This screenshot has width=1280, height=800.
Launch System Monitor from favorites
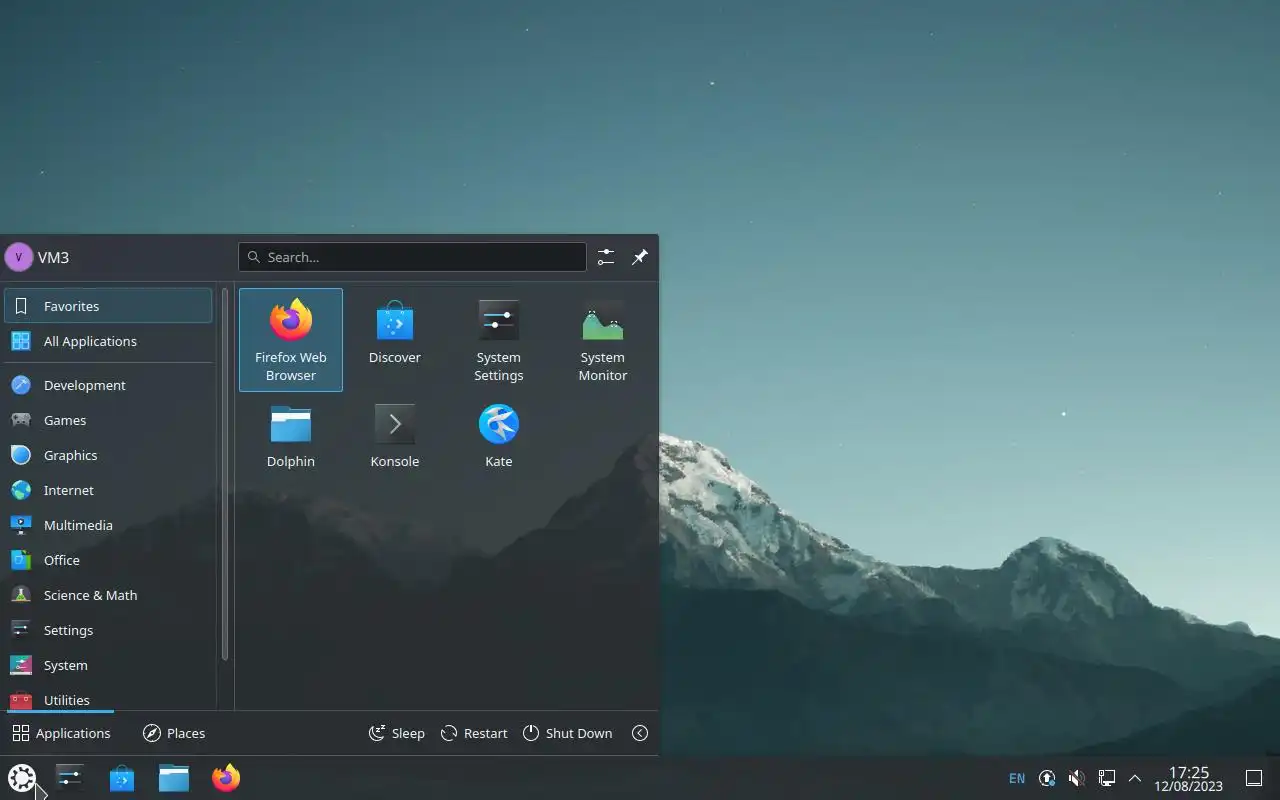(603, 340)
